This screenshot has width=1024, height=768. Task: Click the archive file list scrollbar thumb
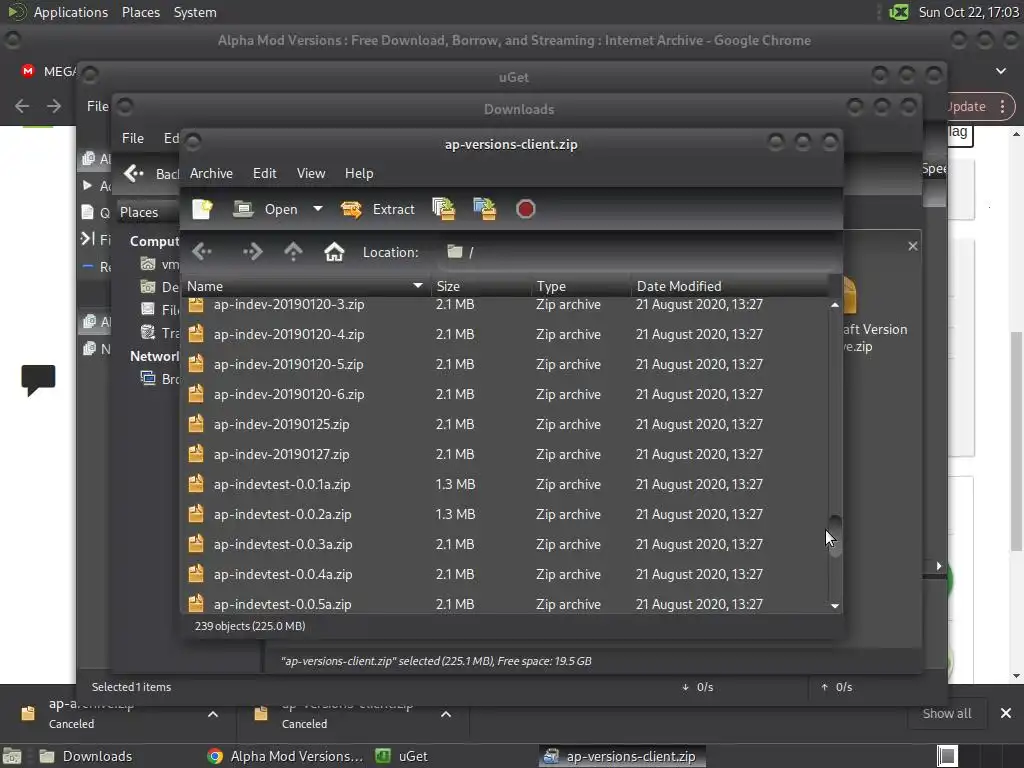click(835, 536)
